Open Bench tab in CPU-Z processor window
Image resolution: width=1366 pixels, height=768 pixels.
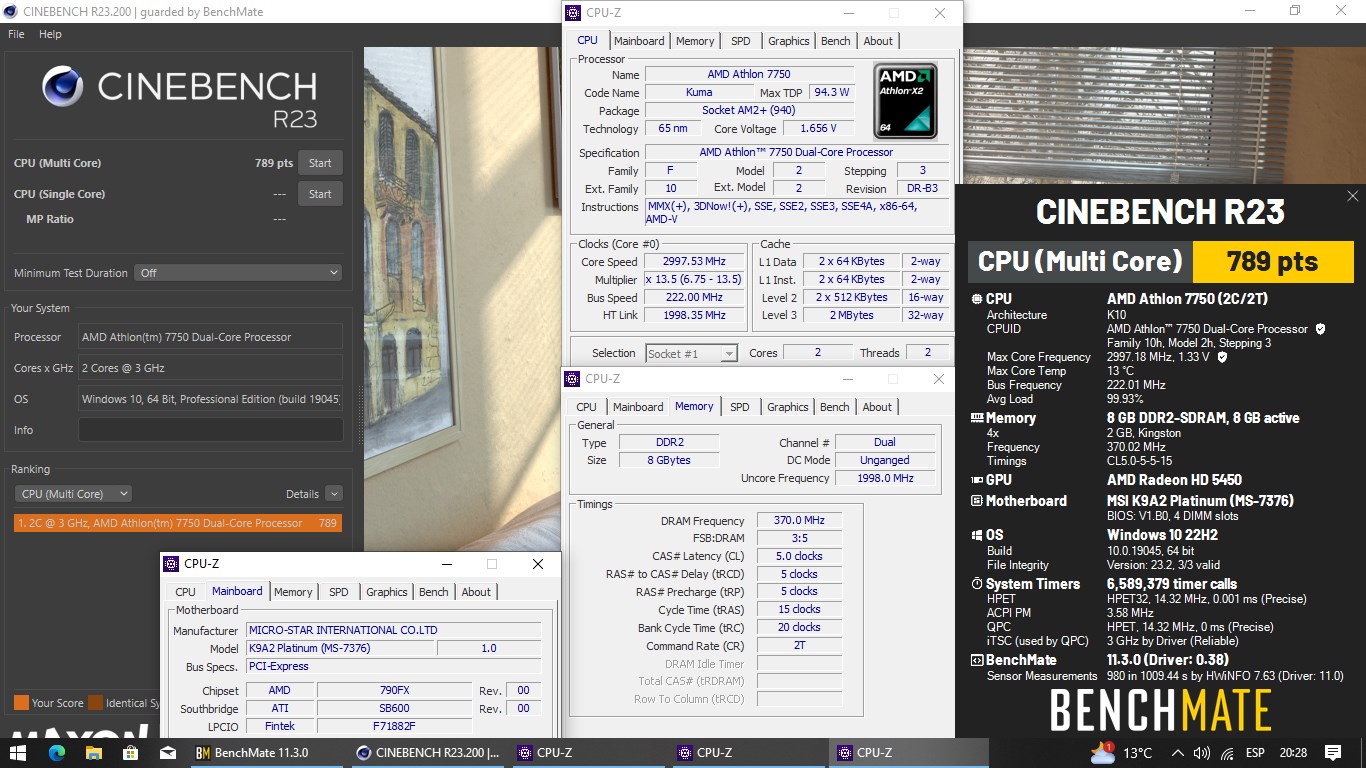(x=836, y=41)
